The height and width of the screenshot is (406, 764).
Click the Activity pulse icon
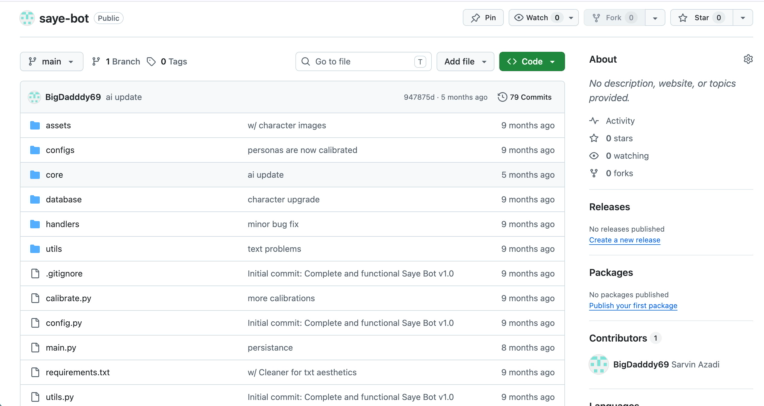(593, 121)
